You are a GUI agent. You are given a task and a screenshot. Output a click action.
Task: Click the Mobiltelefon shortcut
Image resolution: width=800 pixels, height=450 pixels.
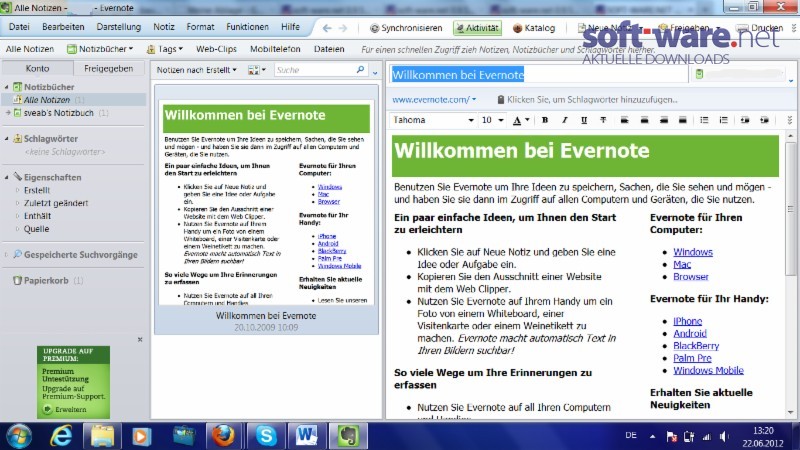pos(275,49)
